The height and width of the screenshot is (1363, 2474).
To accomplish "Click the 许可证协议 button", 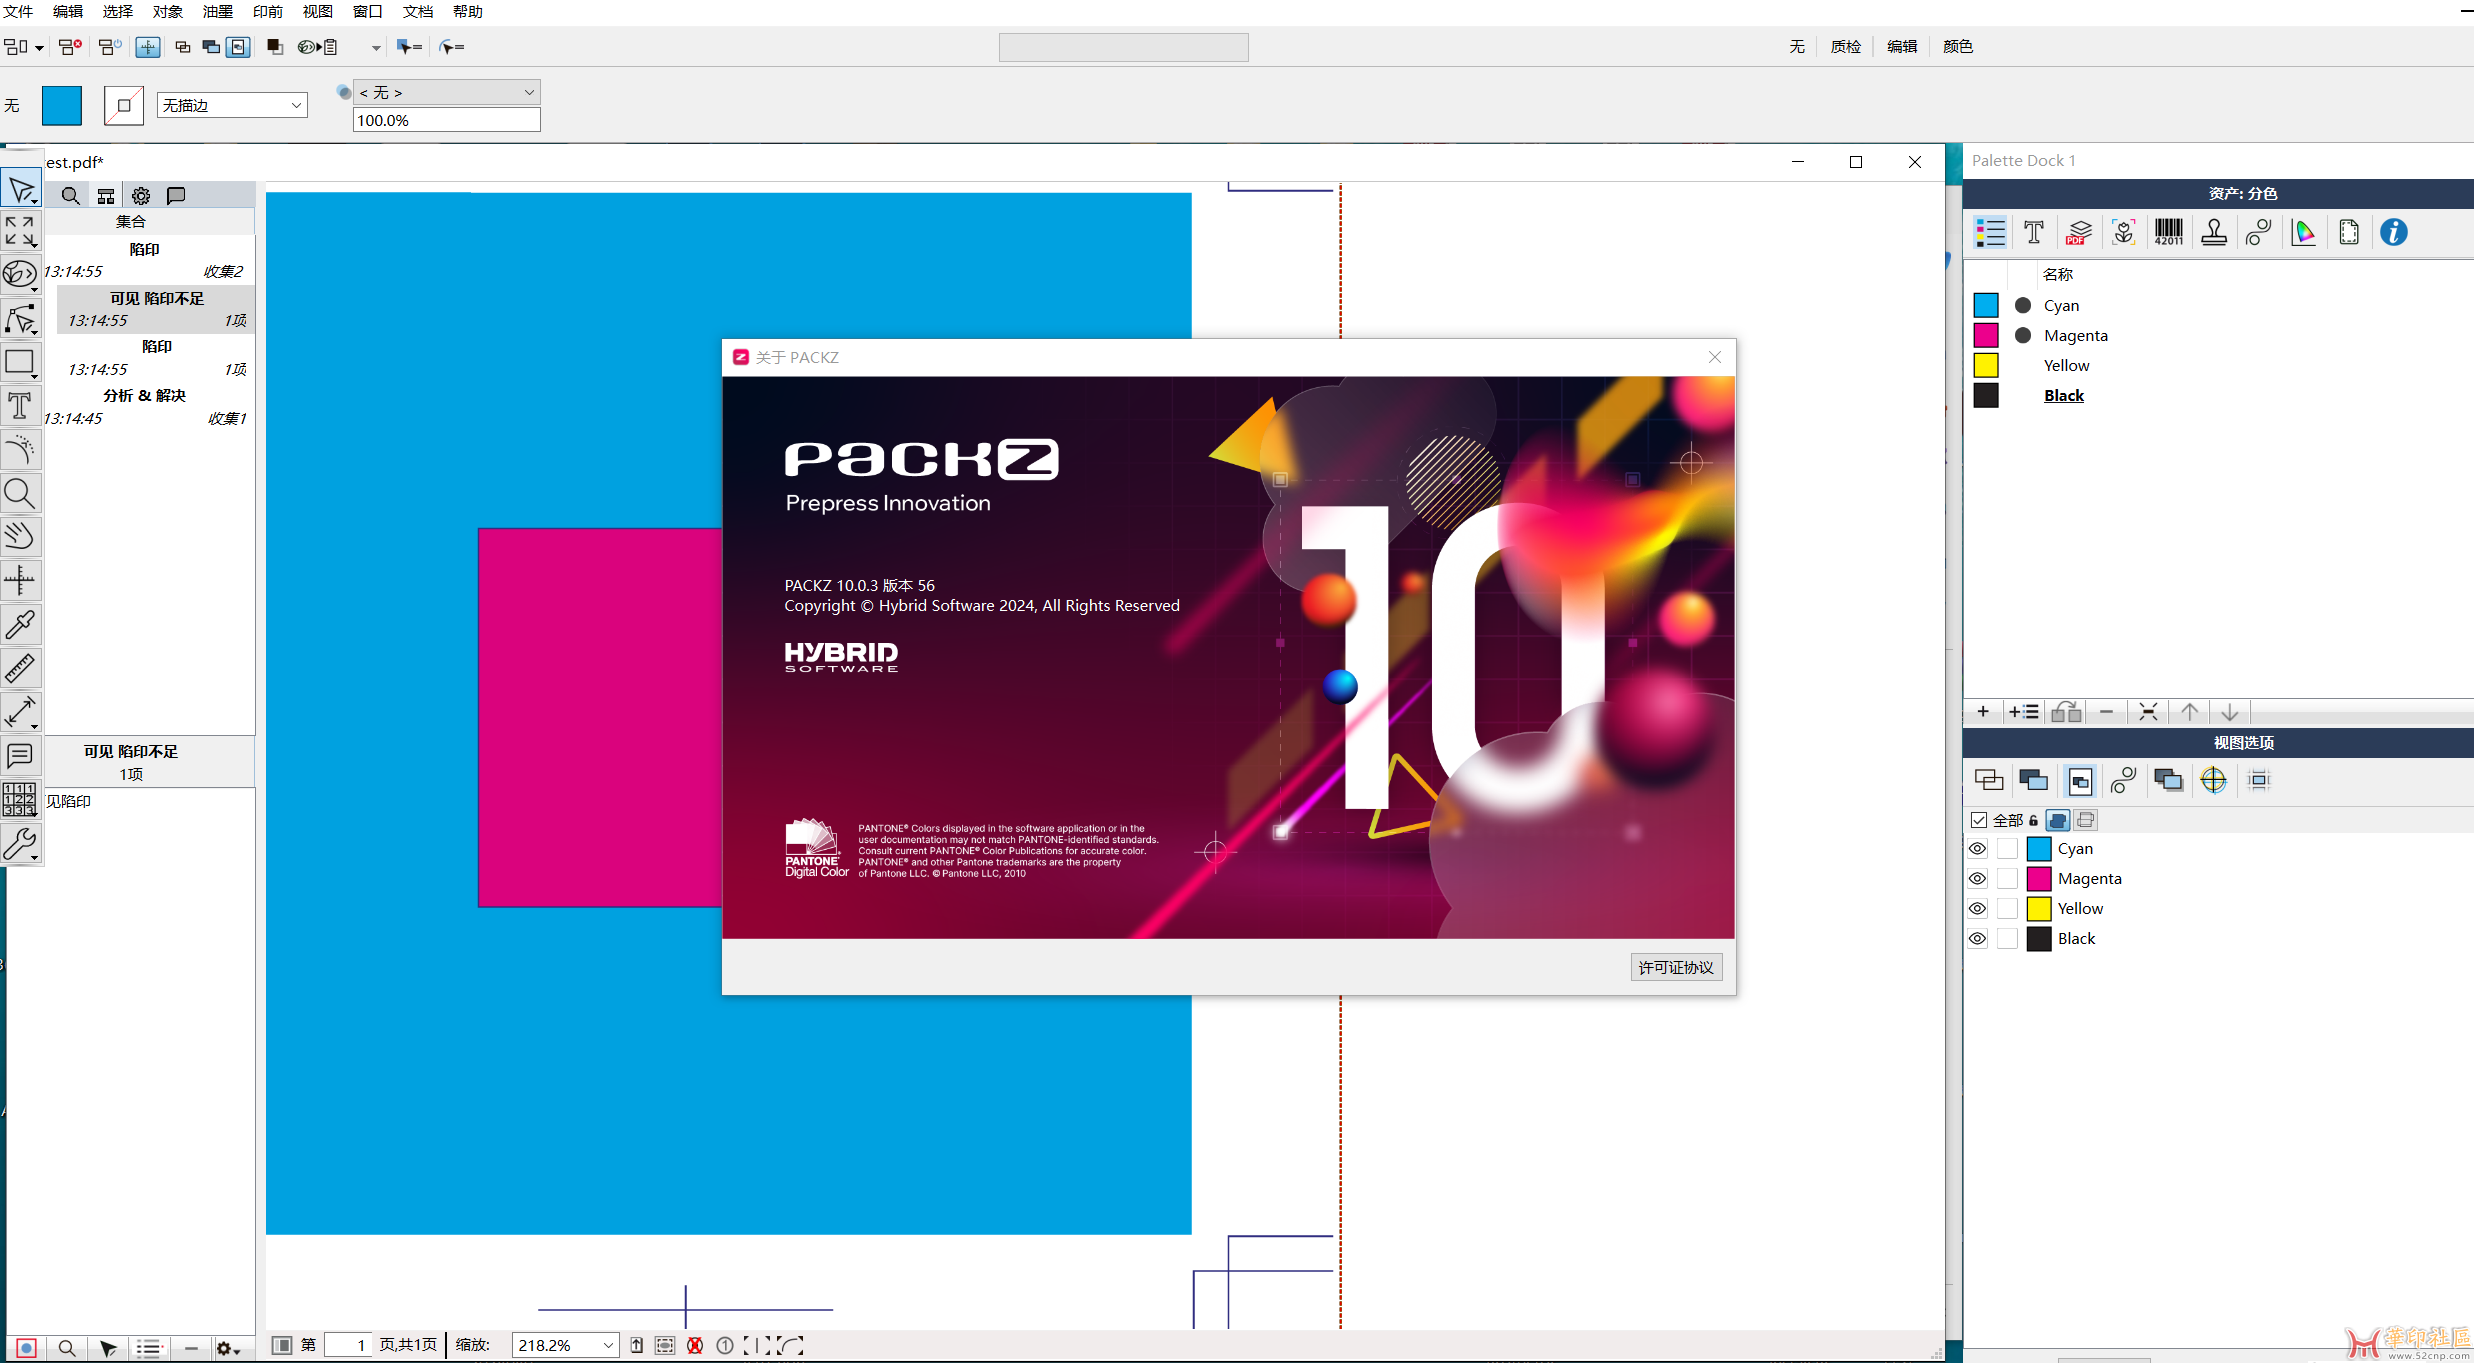I will [1676, 967].
